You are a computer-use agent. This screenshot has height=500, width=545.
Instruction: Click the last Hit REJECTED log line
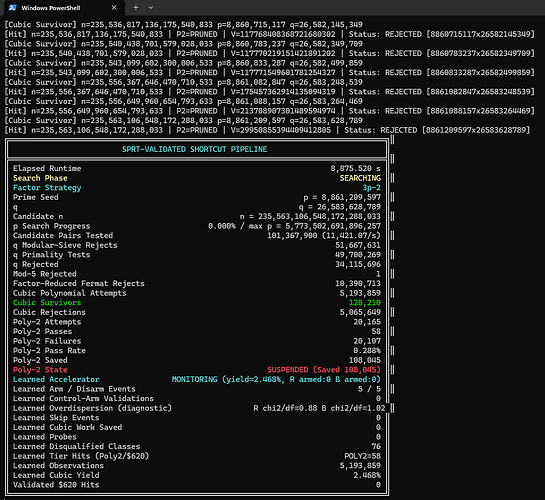(267, 130)
